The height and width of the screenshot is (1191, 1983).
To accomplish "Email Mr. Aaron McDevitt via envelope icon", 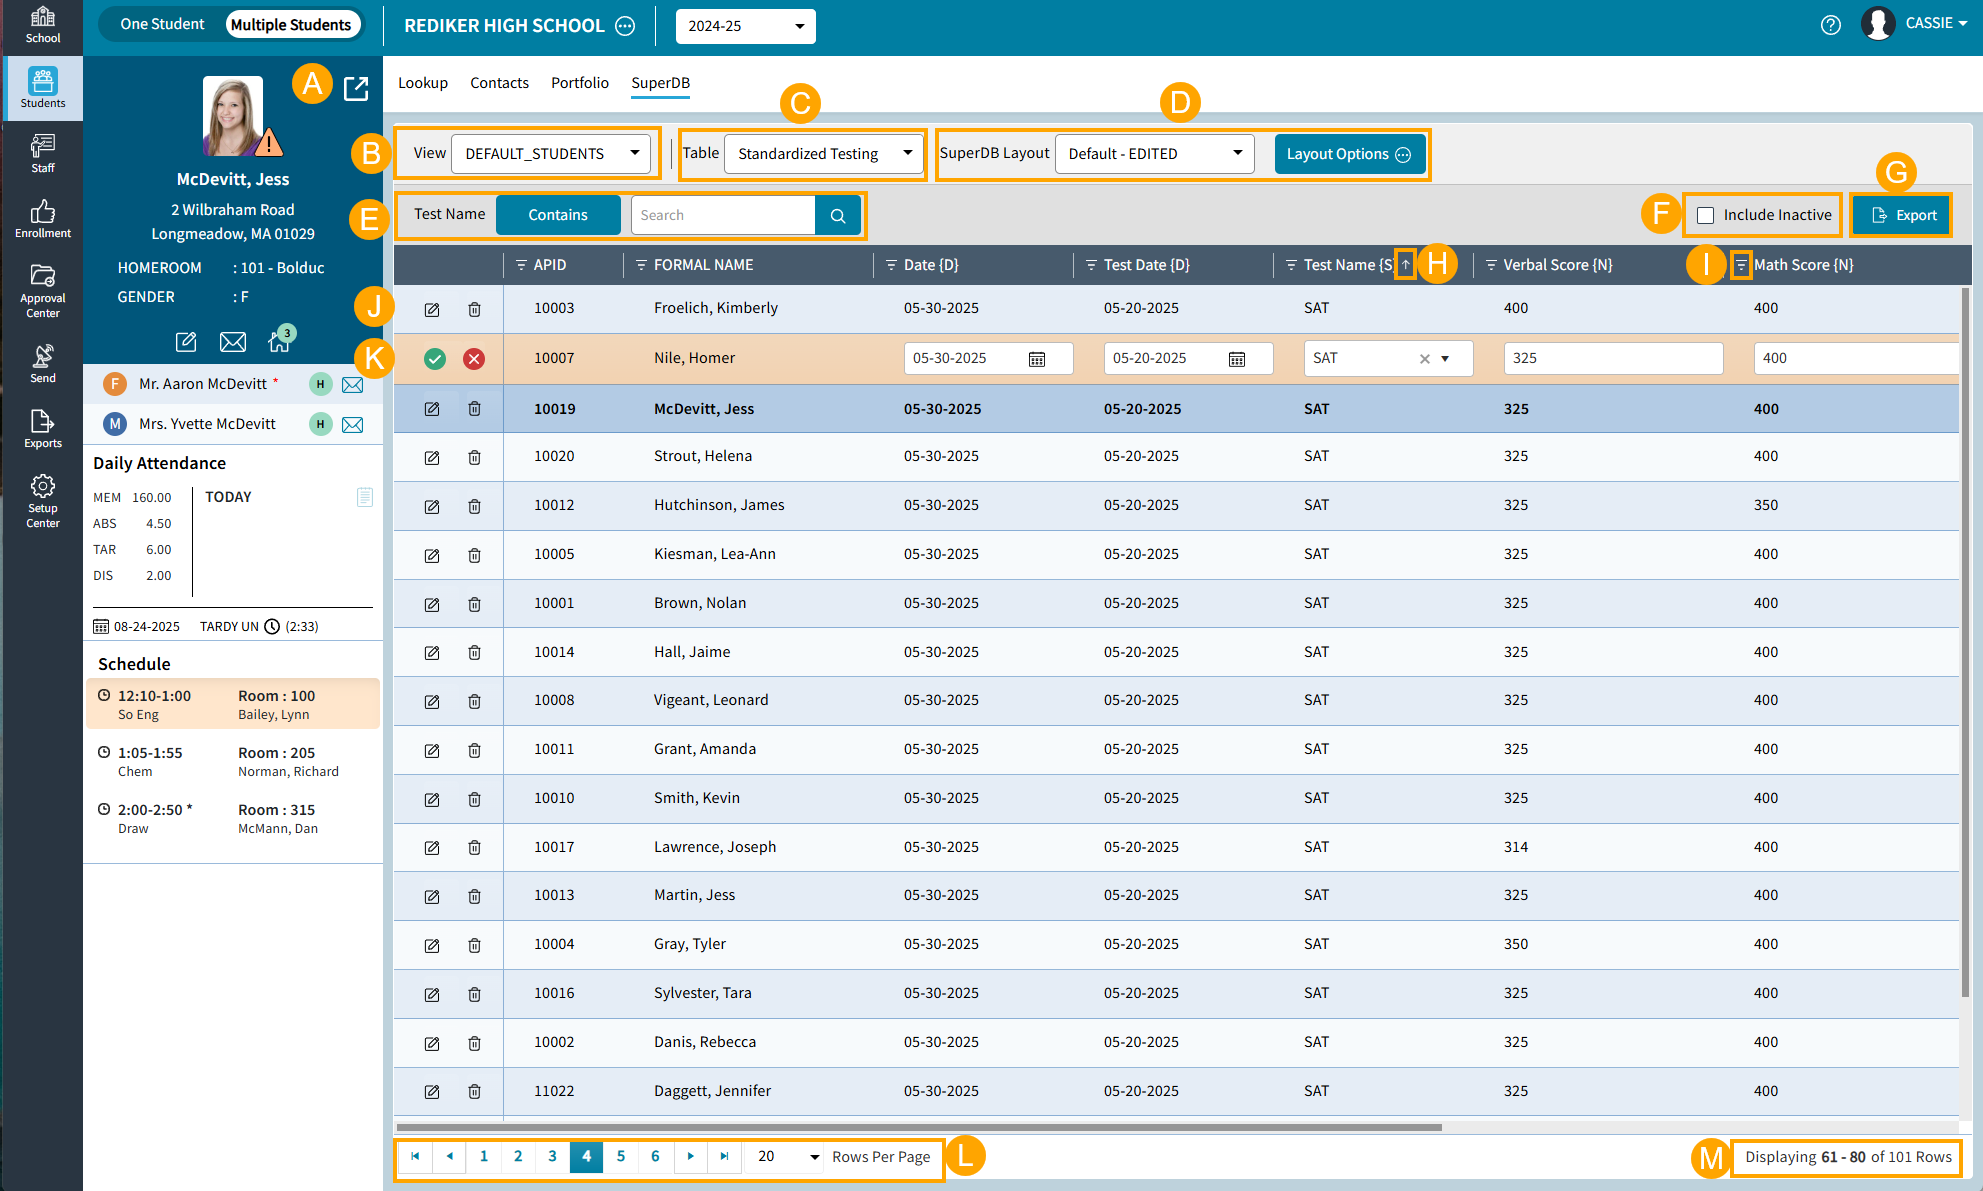I will tap(353, 385).
